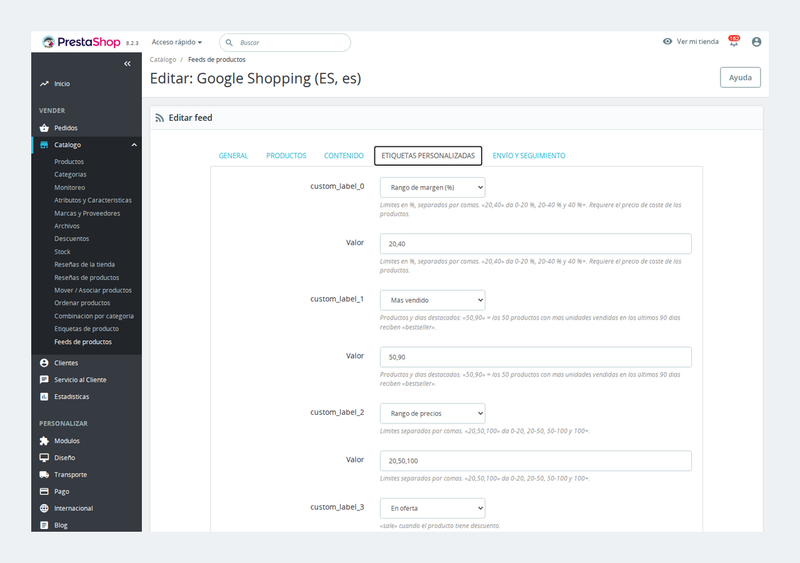800x563 pixels.
Task: Click the Pedidos basket icon
Action: point(44,128)
